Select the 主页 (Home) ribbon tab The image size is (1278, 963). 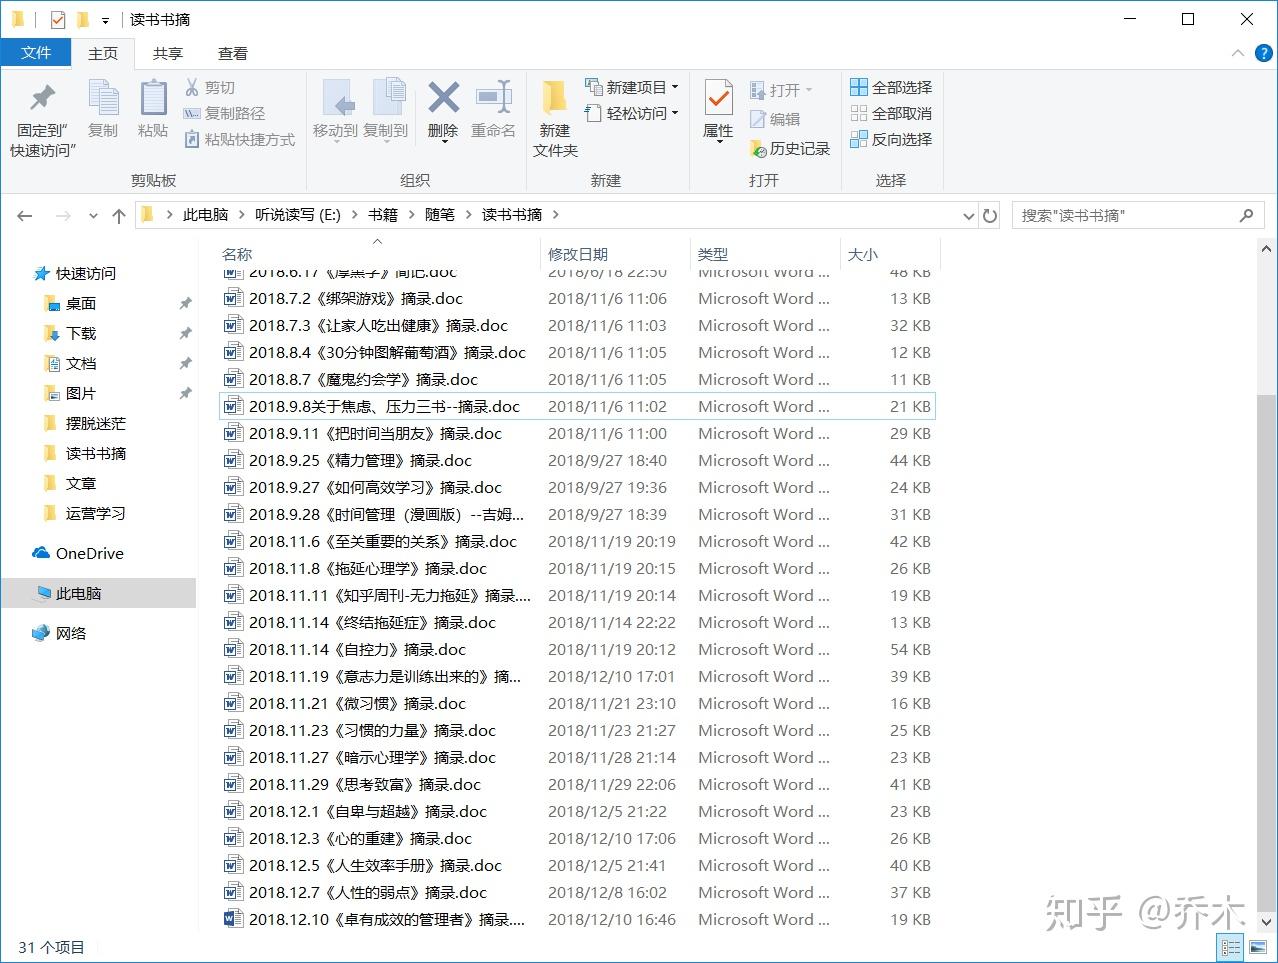tap(103, 54)
